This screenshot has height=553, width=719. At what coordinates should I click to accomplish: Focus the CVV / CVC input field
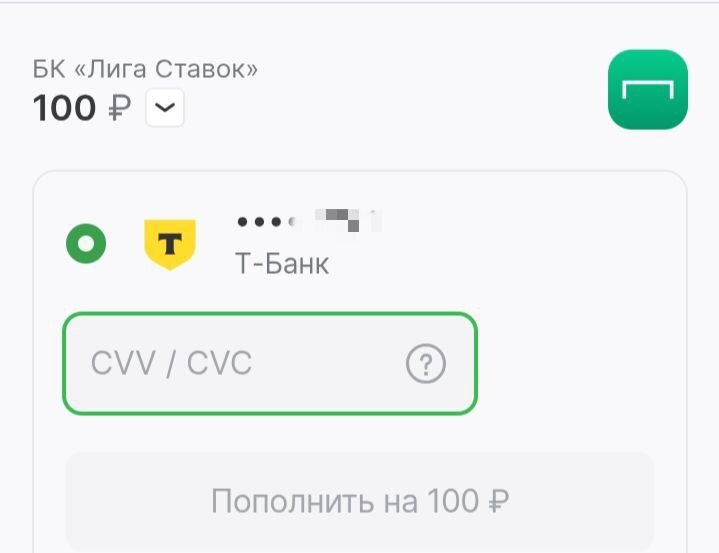270,364
